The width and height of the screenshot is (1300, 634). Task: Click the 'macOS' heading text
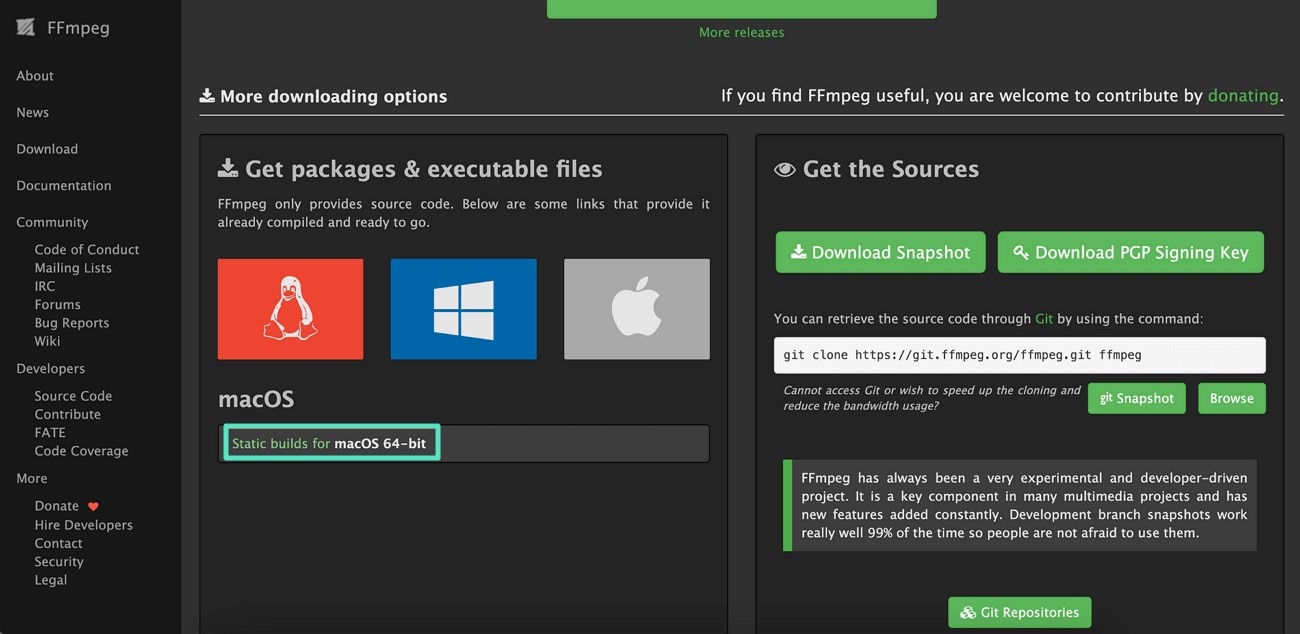click(256, 399)
